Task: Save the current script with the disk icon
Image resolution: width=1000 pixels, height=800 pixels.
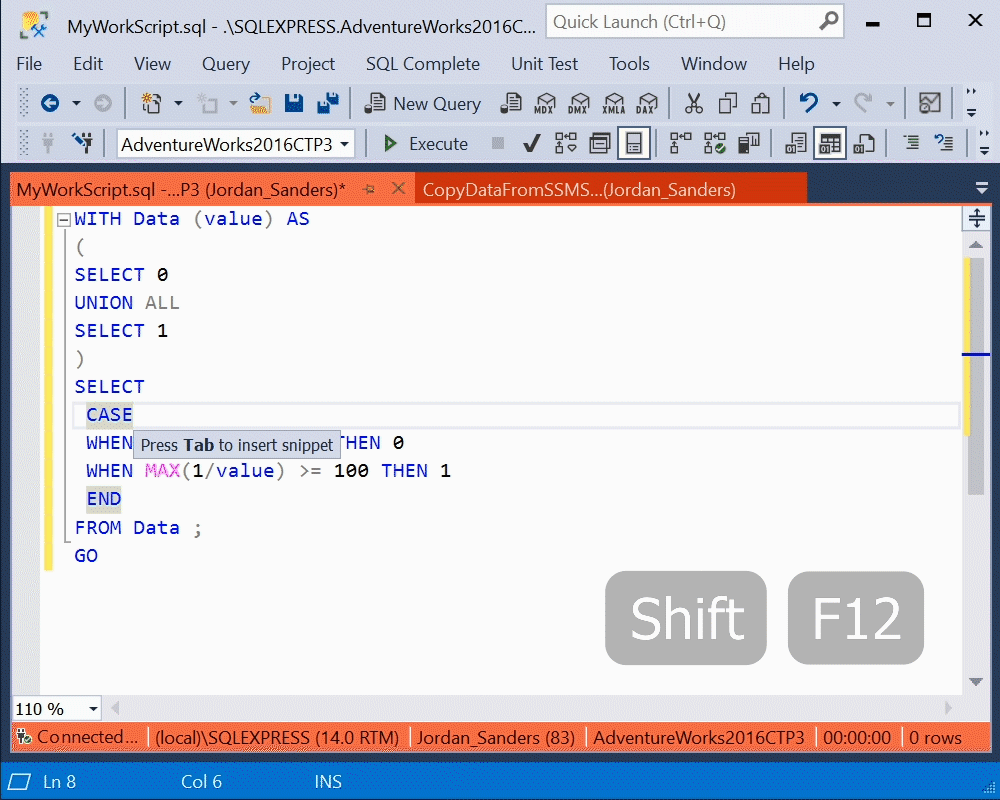Action: coord(294,103)
